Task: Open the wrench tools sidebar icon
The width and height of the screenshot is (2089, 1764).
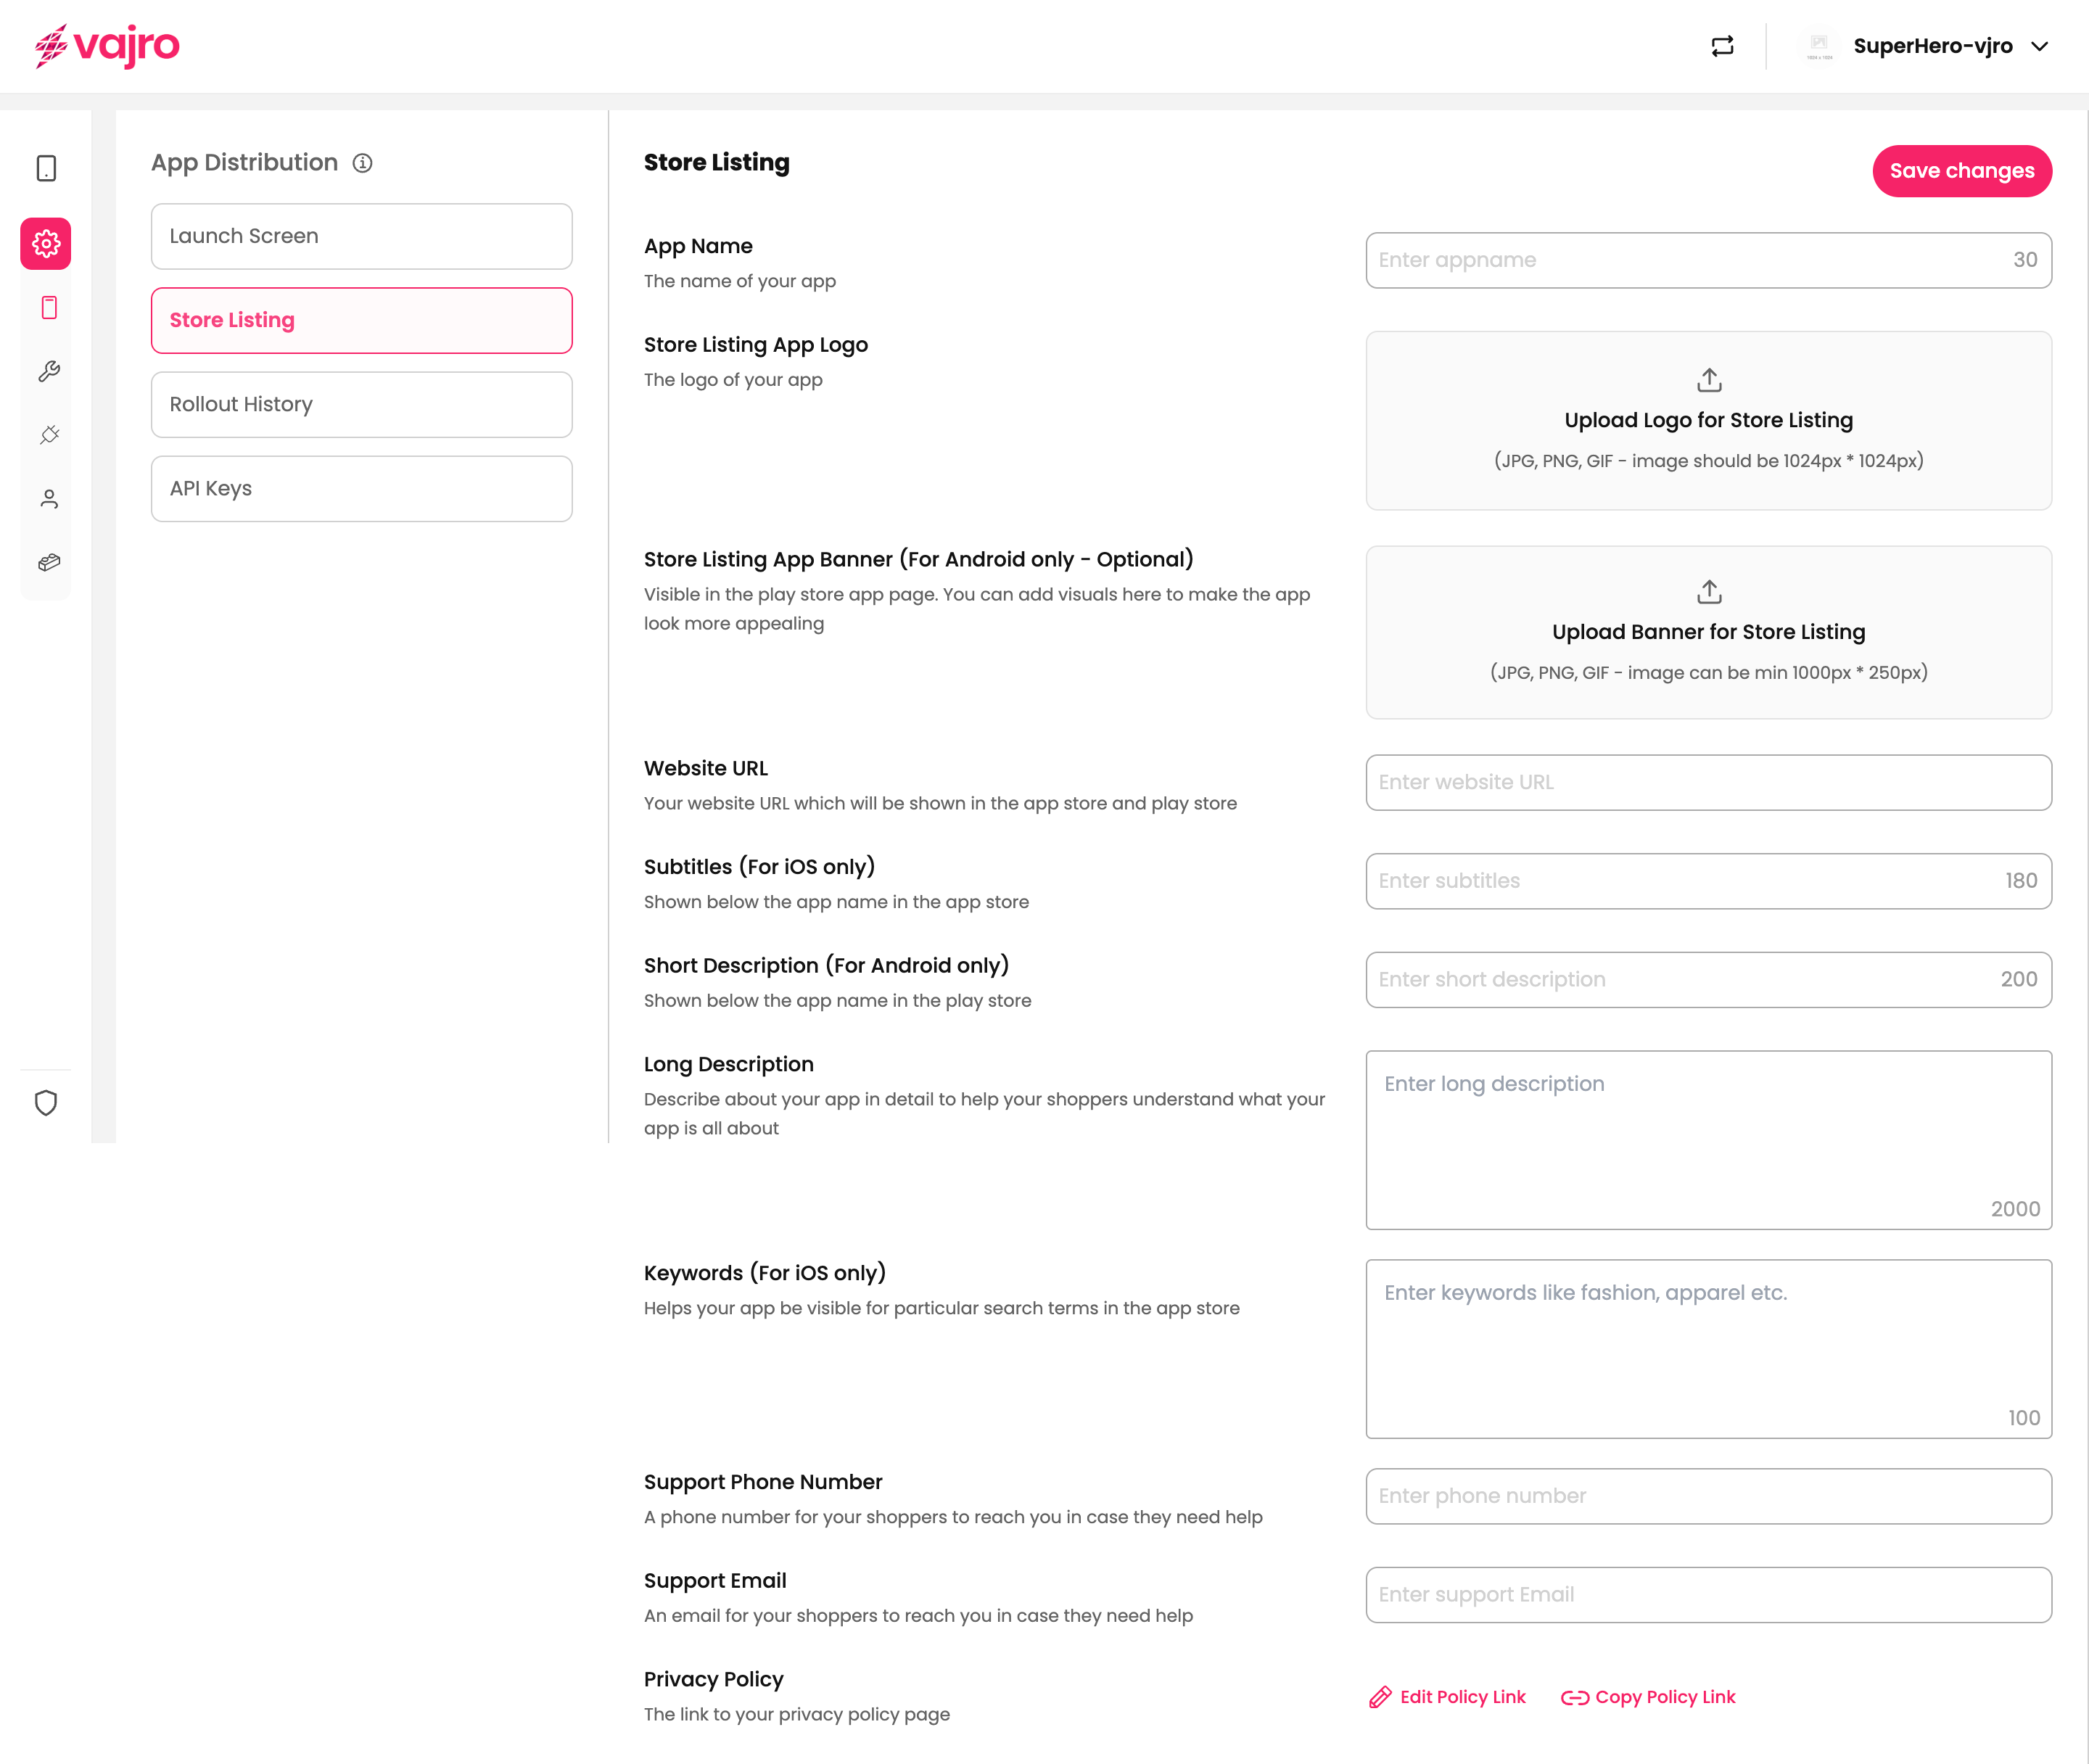Action: [x=49, y=372]
